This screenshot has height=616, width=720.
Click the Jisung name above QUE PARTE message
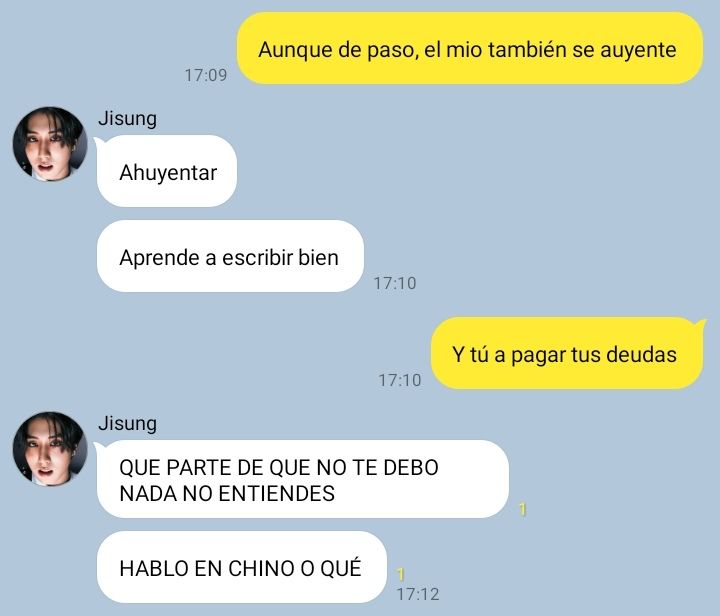coord(128,423)
